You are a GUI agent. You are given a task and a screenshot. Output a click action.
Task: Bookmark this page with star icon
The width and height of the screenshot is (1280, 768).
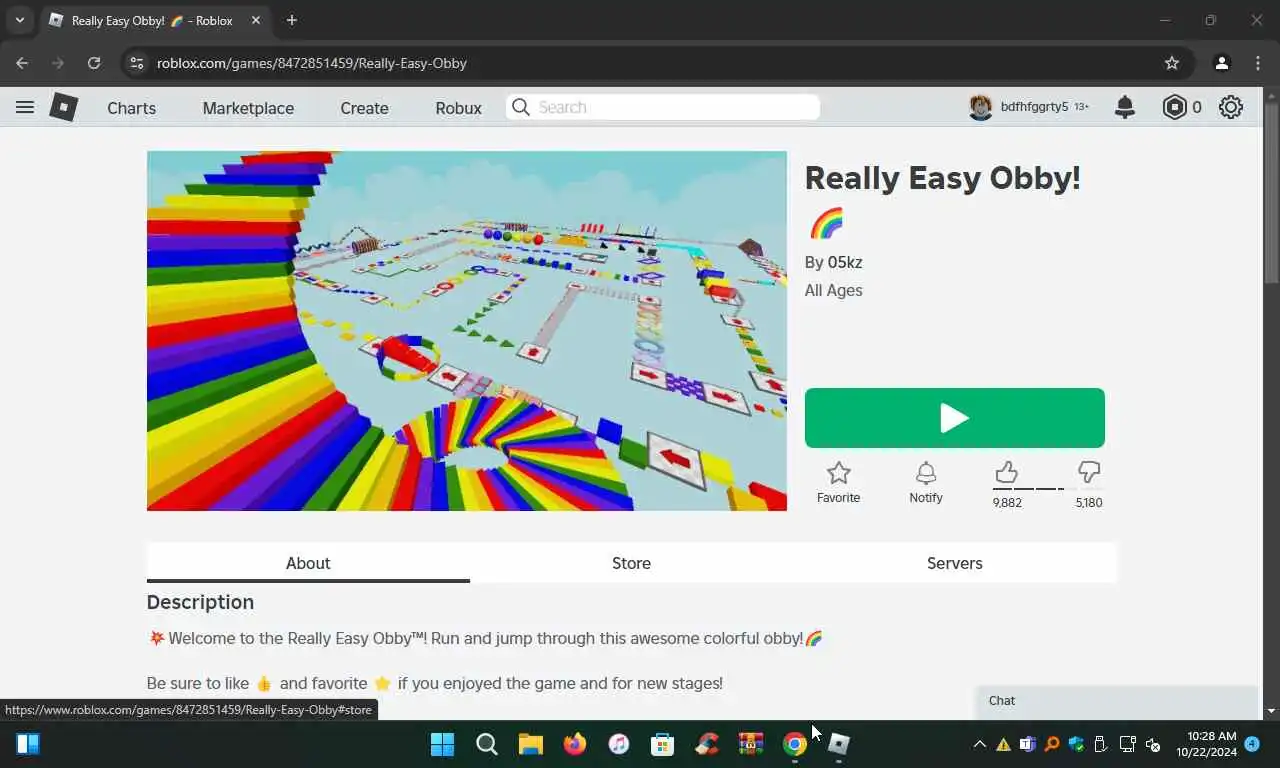tap(1172, 63)
